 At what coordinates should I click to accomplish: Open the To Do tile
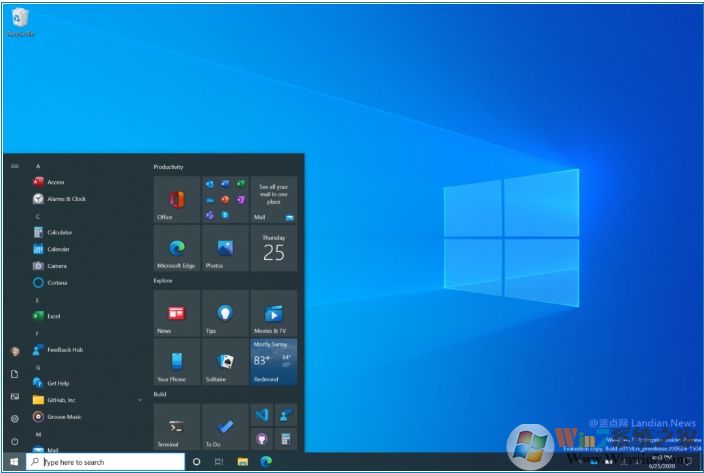click(x=225, y=427)
